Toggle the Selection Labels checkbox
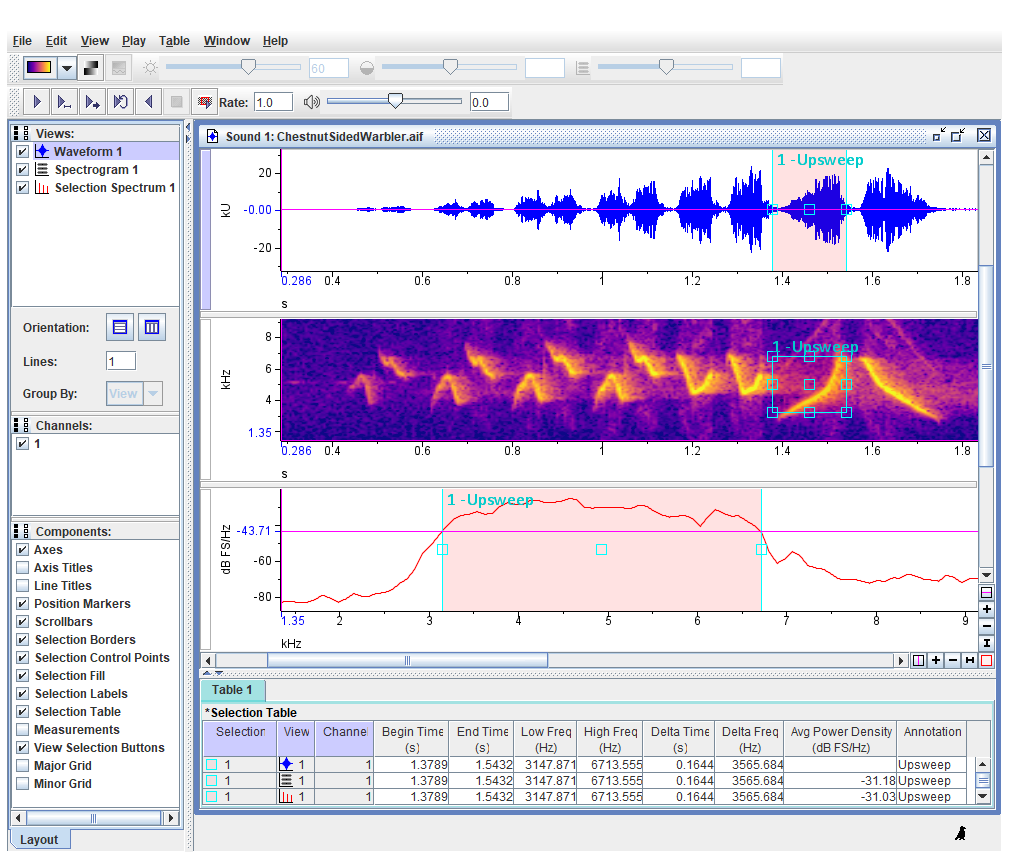Screen dimensions: 1009x859 pyautogui.click(x=23, y=694)
